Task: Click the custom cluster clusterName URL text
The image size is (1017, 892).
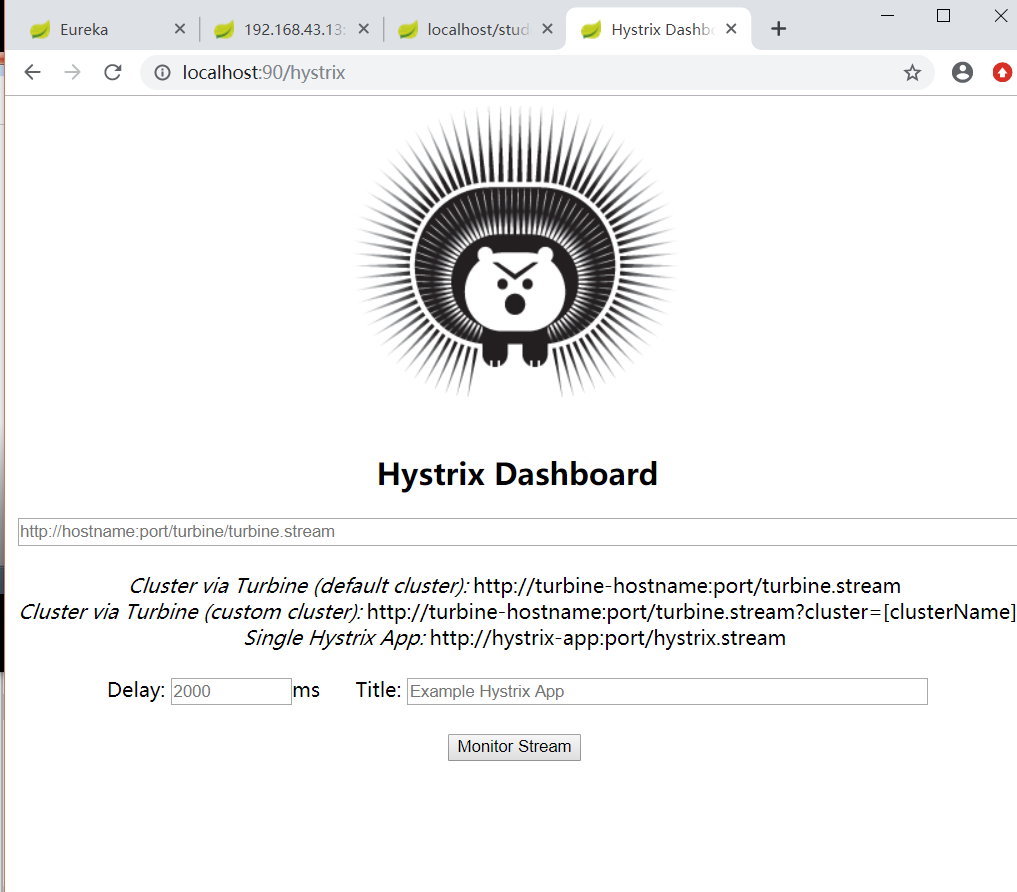Action: [691, 612]
